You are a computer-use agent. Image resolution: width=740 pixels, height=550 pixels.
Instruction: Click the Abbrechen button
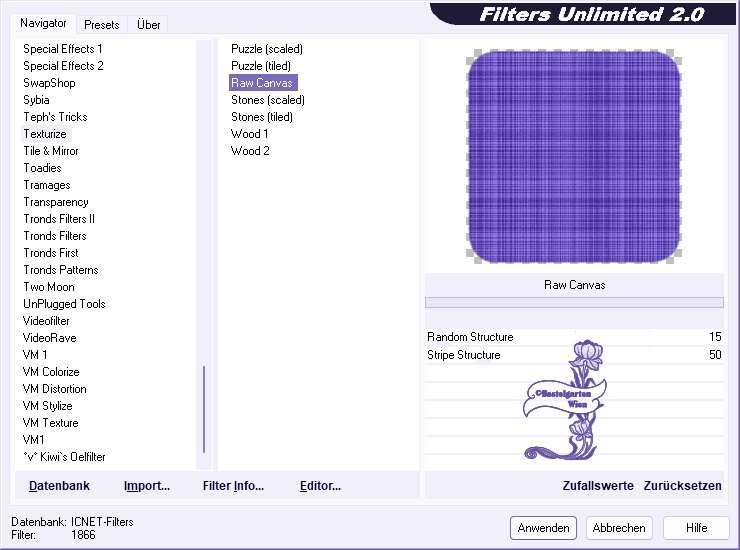point(619,528)
